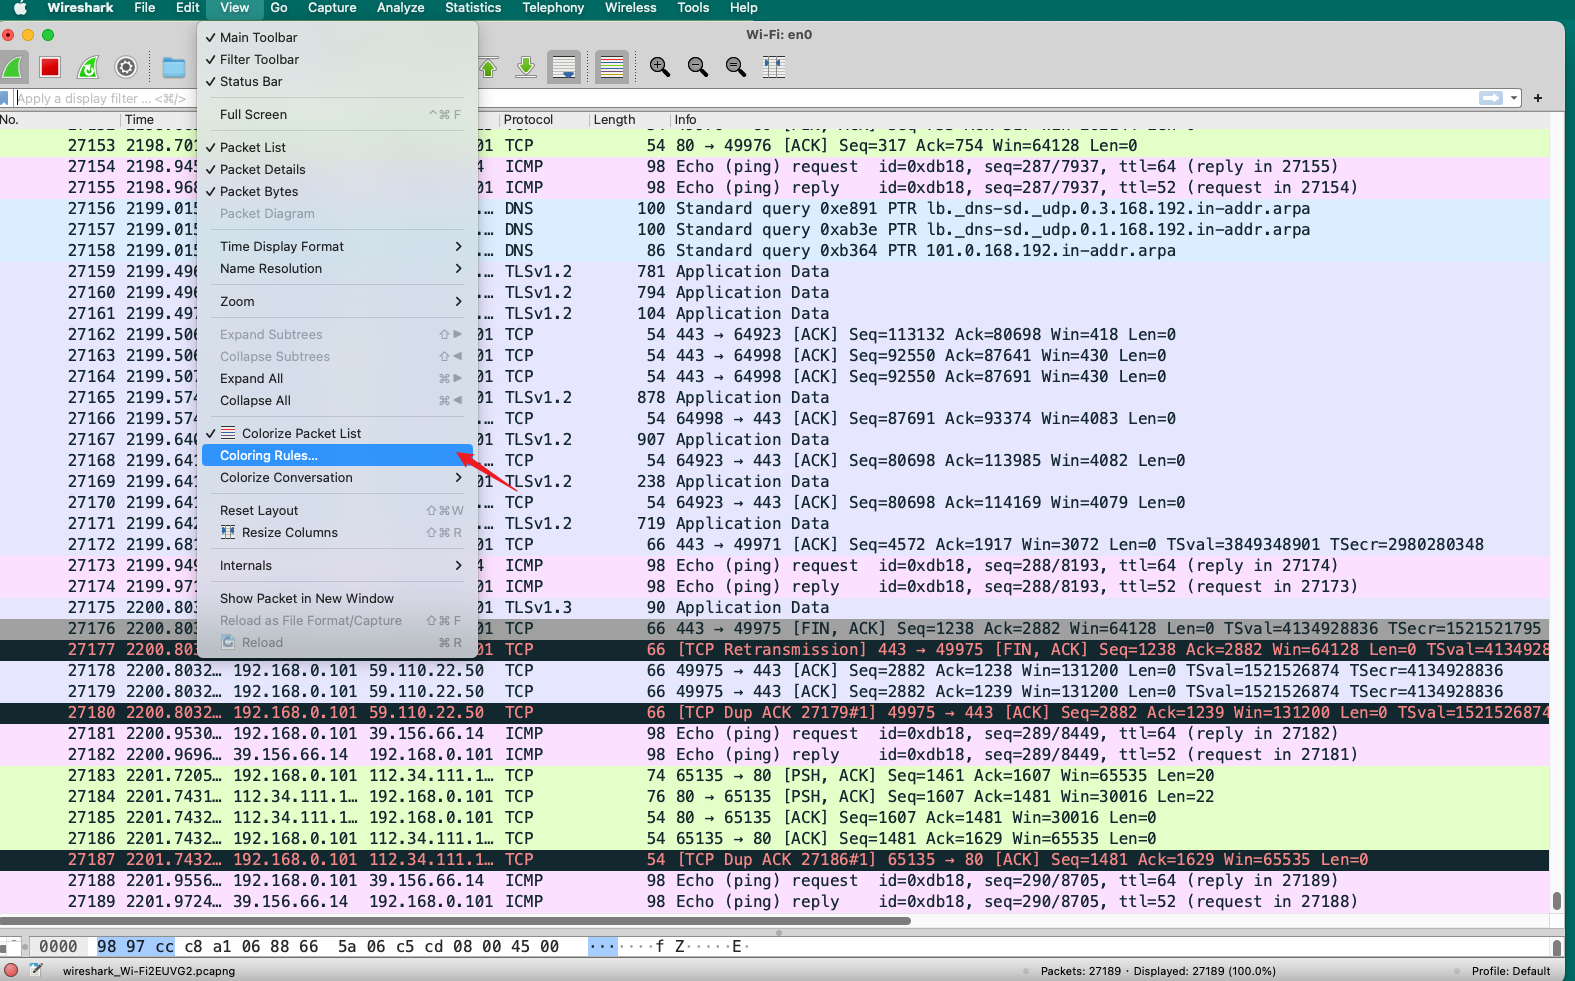The width and height of the screenshot is (1575, 981).
Task: Open the Telephony menu
Action: [553, 8]
